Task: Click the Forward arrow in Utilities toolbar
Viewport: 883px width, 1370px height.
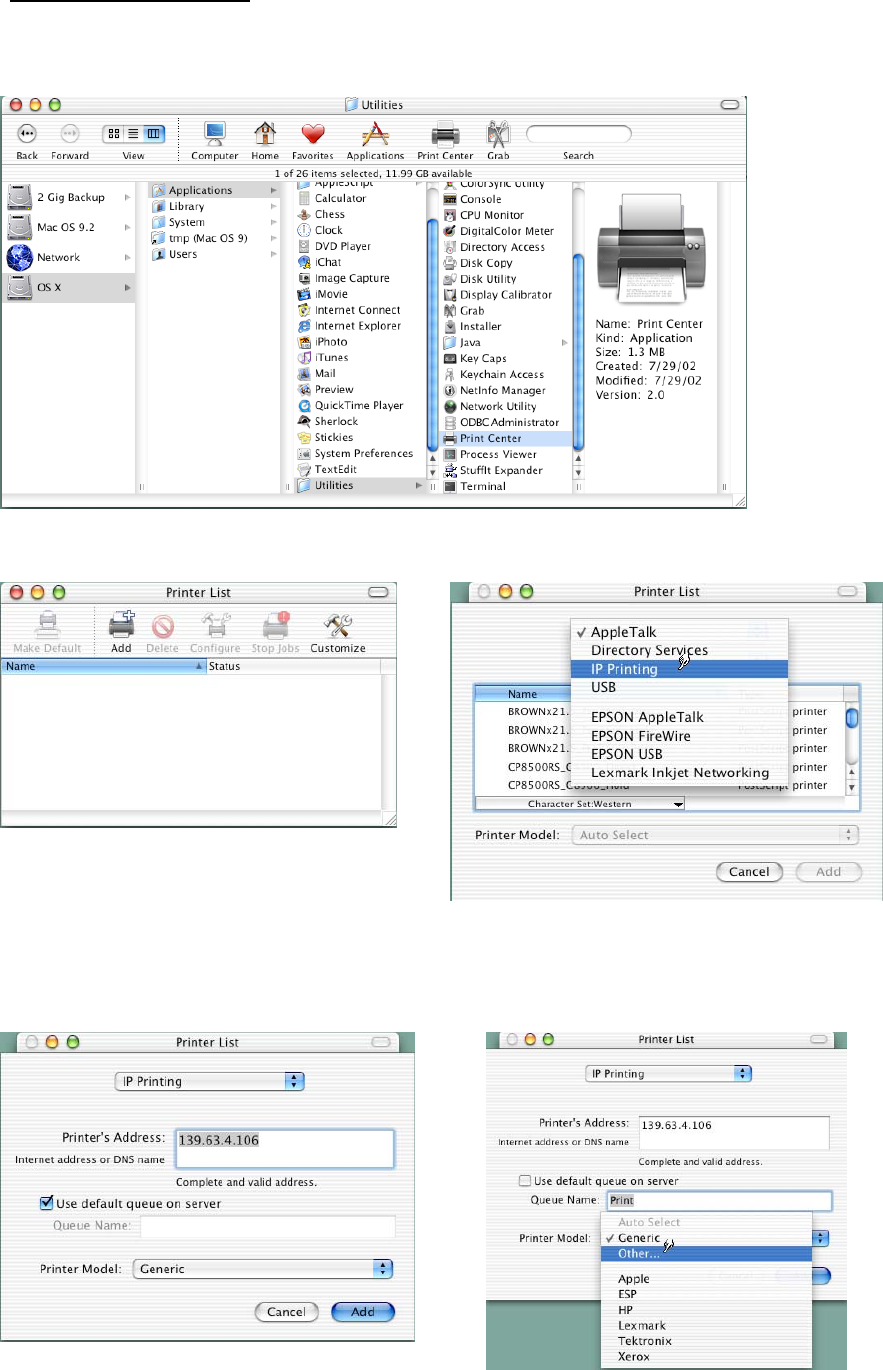Action: click(x=70, y=133)
